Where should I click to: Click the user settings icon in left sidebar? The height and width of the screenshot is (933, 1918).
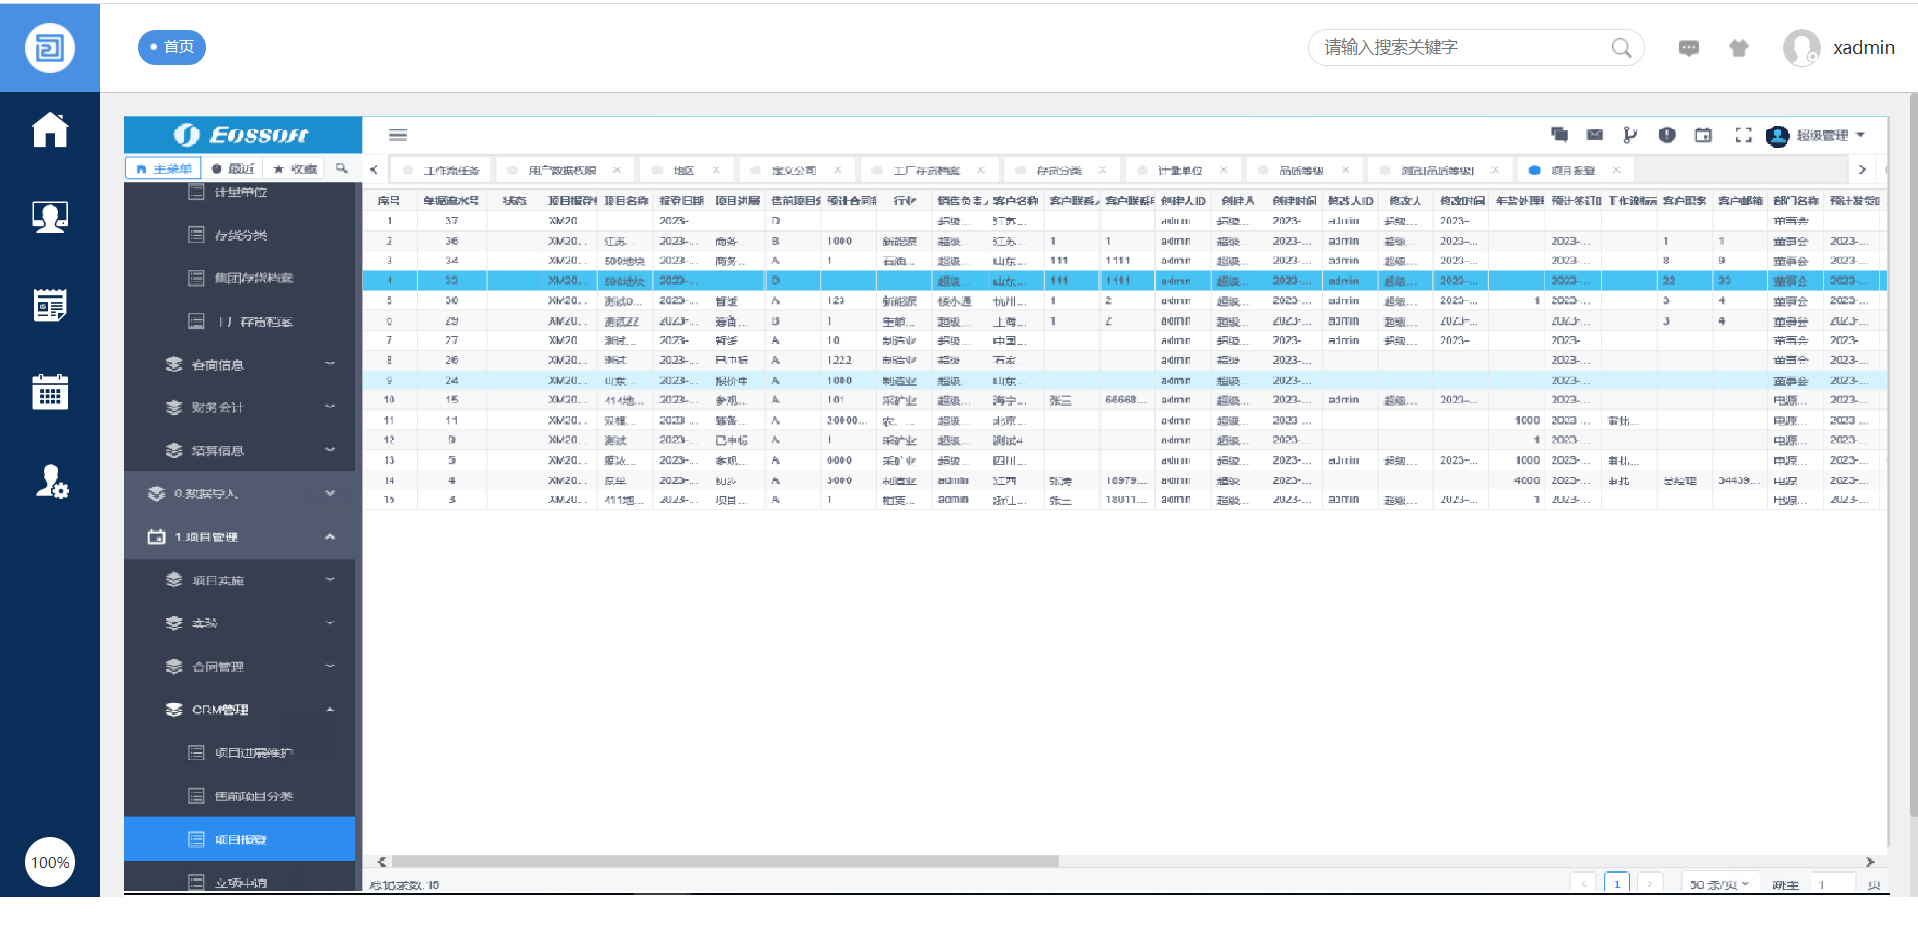[51, 482]
